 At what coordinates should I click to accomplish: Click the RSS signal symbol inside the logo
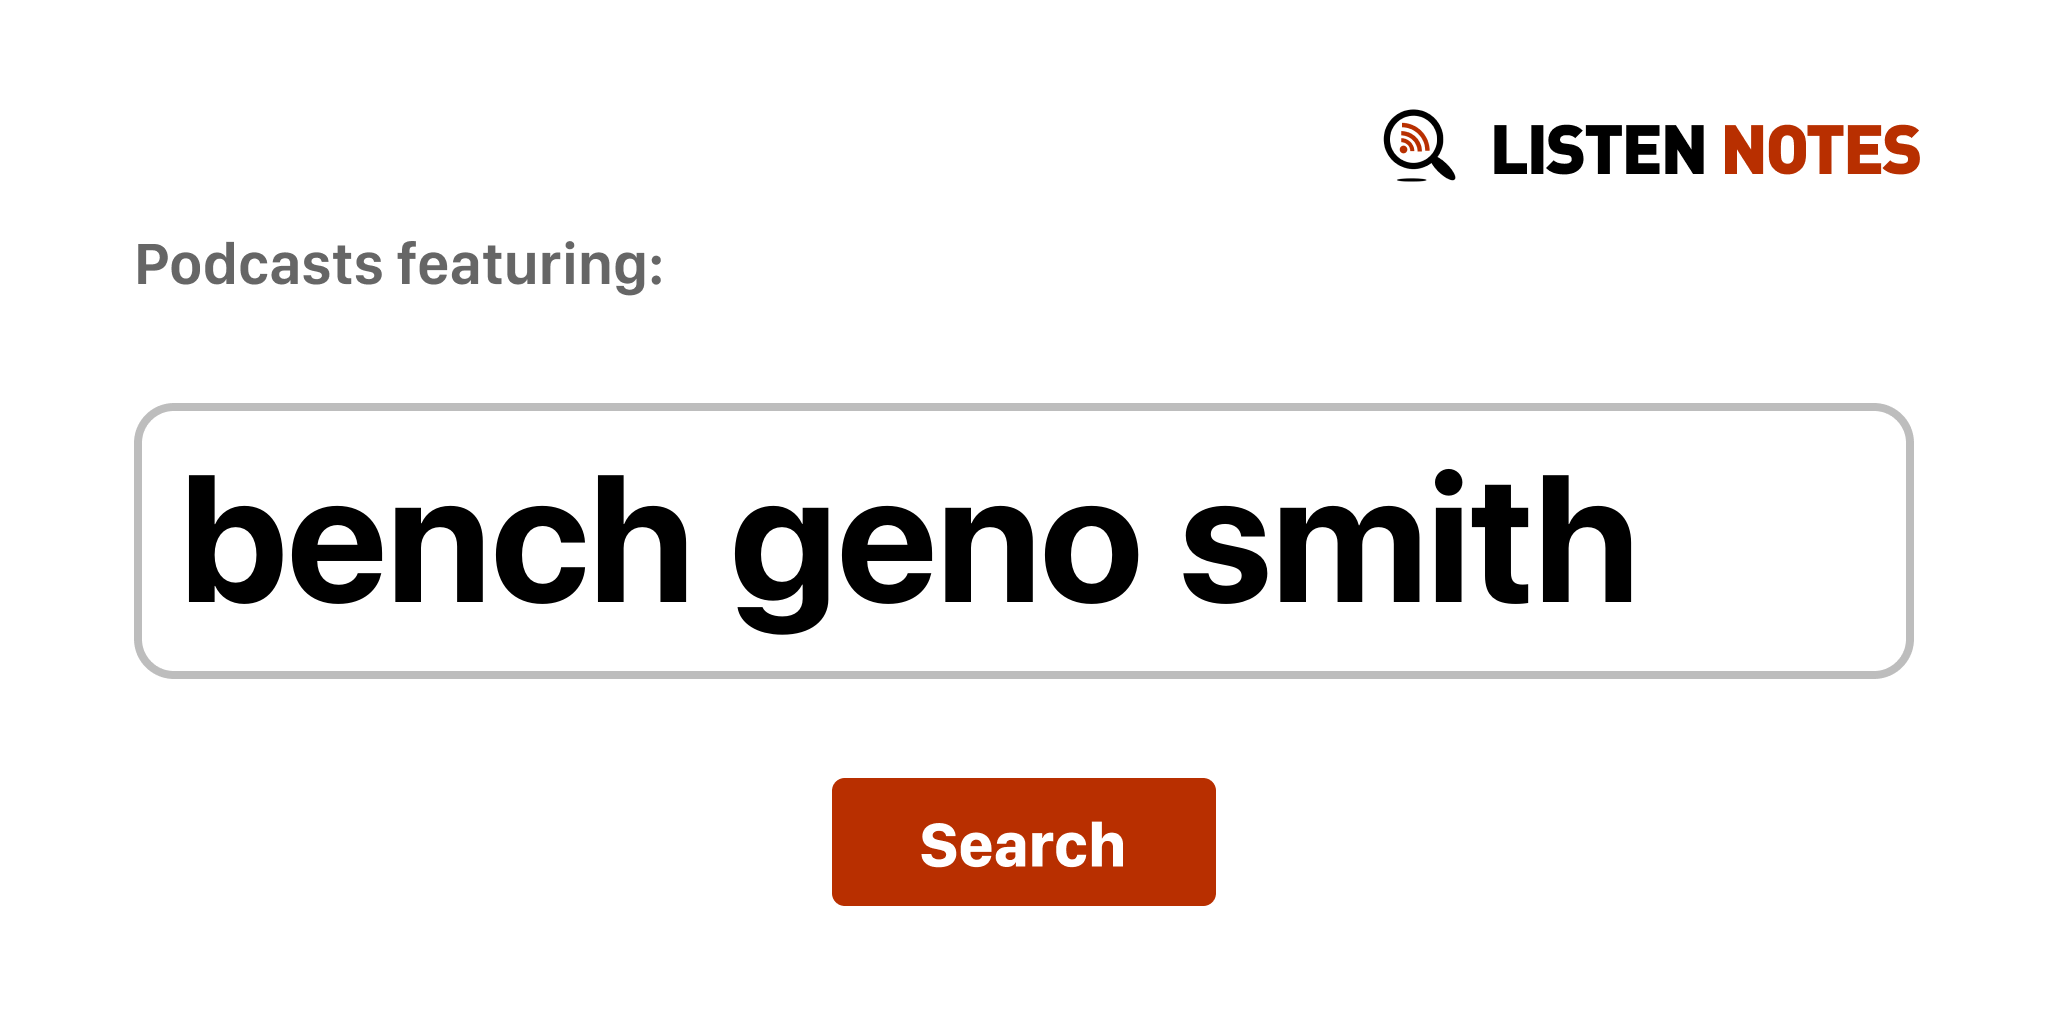coord(1412,139)
